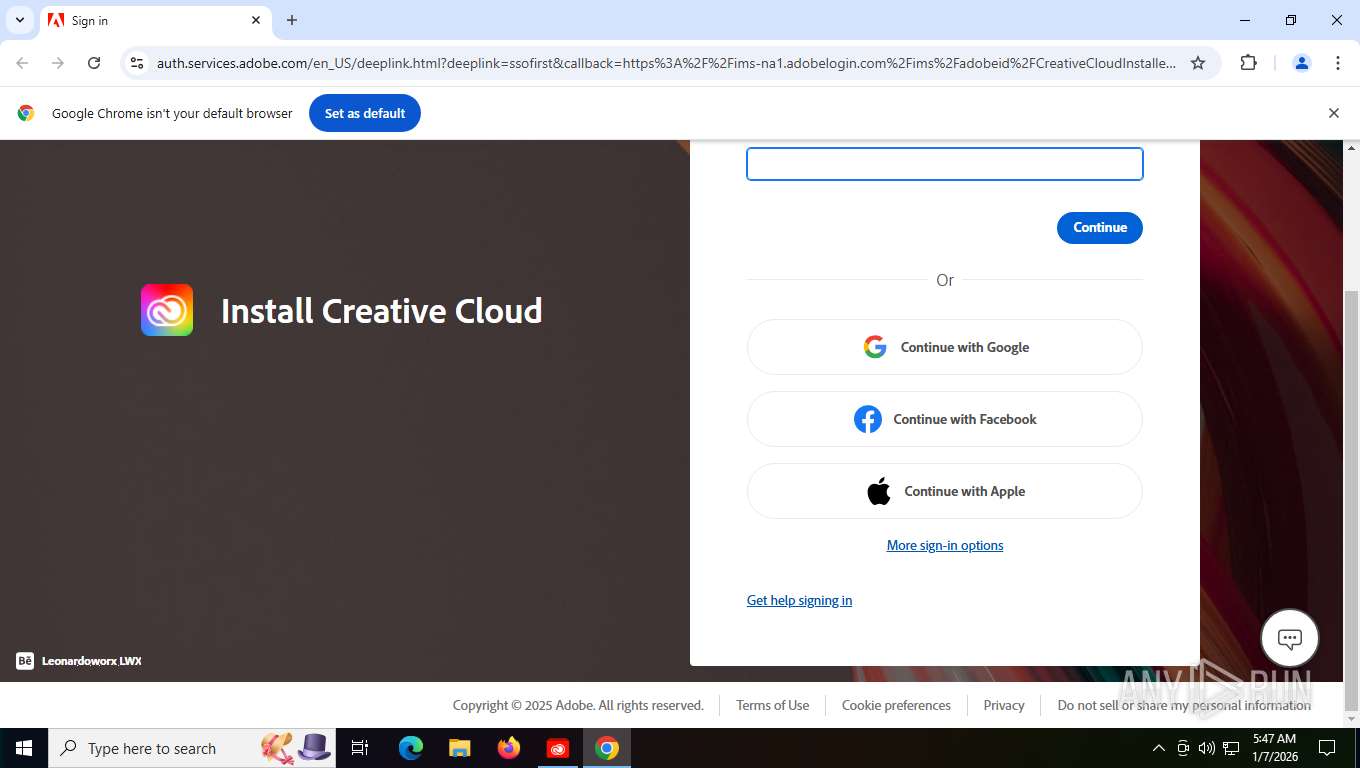This screenshot has width=1360, height=768.
Task: Open the volume speaker tray icon
Action: [1207, 748]
